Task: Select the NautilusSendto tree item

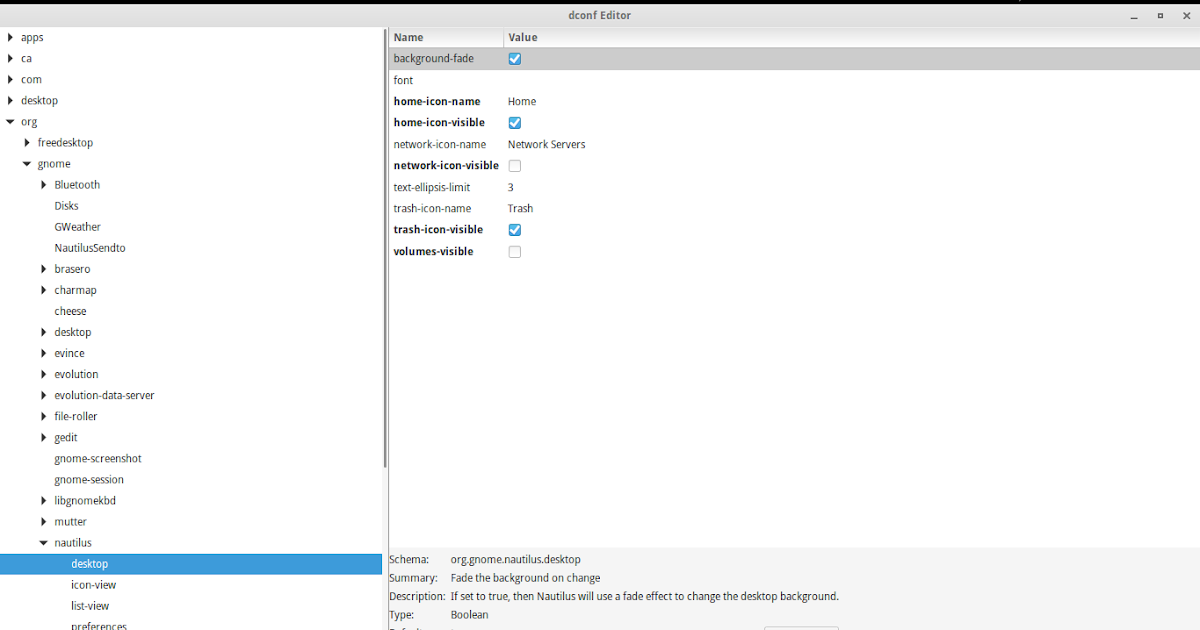Action: (90, 248)
